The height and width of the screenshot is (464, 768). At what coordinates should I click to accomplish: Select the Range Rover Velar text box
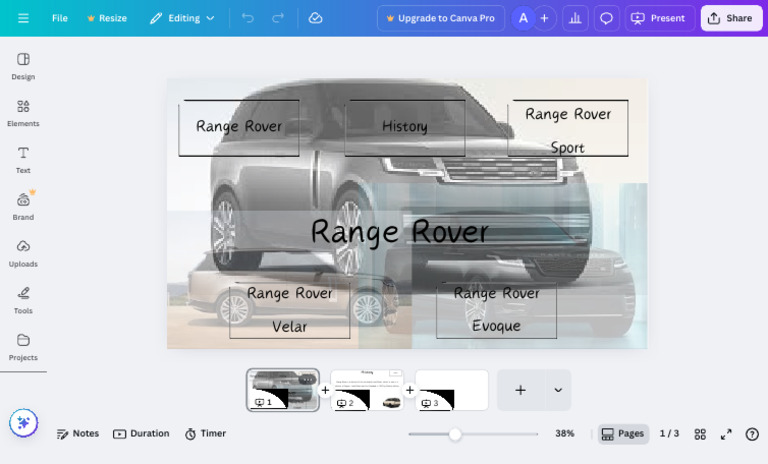coord(289,310)
